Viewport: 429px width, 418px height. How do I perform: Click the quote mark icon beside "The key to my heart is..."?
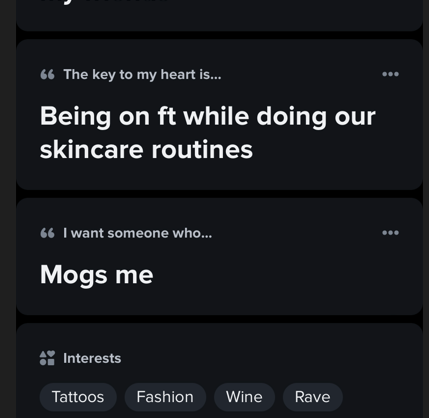(x=47, y=74)
